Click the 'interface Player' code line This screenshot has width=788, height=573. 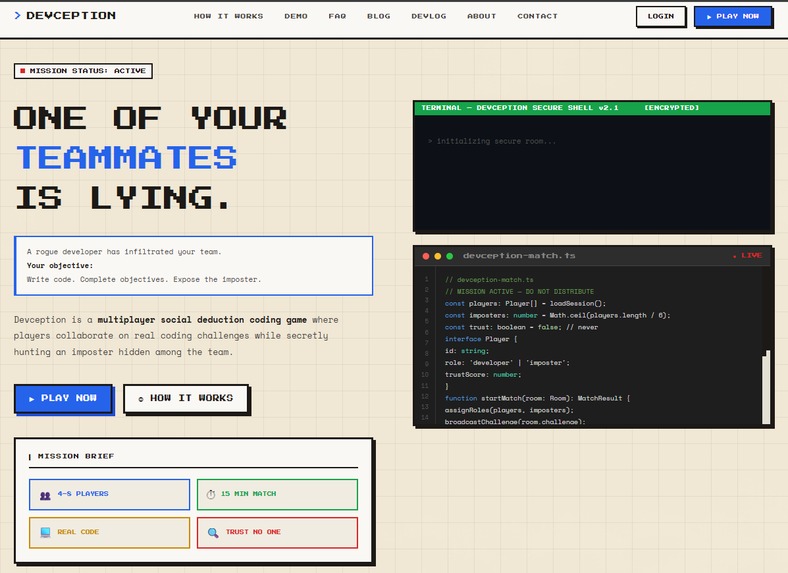click(x=481, y=339)
